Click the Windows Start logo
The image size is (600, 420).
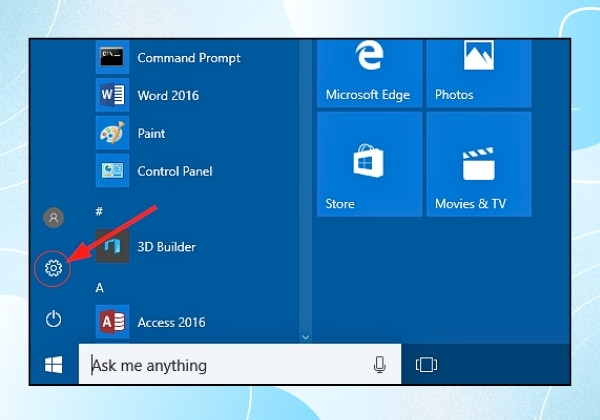(x=54, y=365)
